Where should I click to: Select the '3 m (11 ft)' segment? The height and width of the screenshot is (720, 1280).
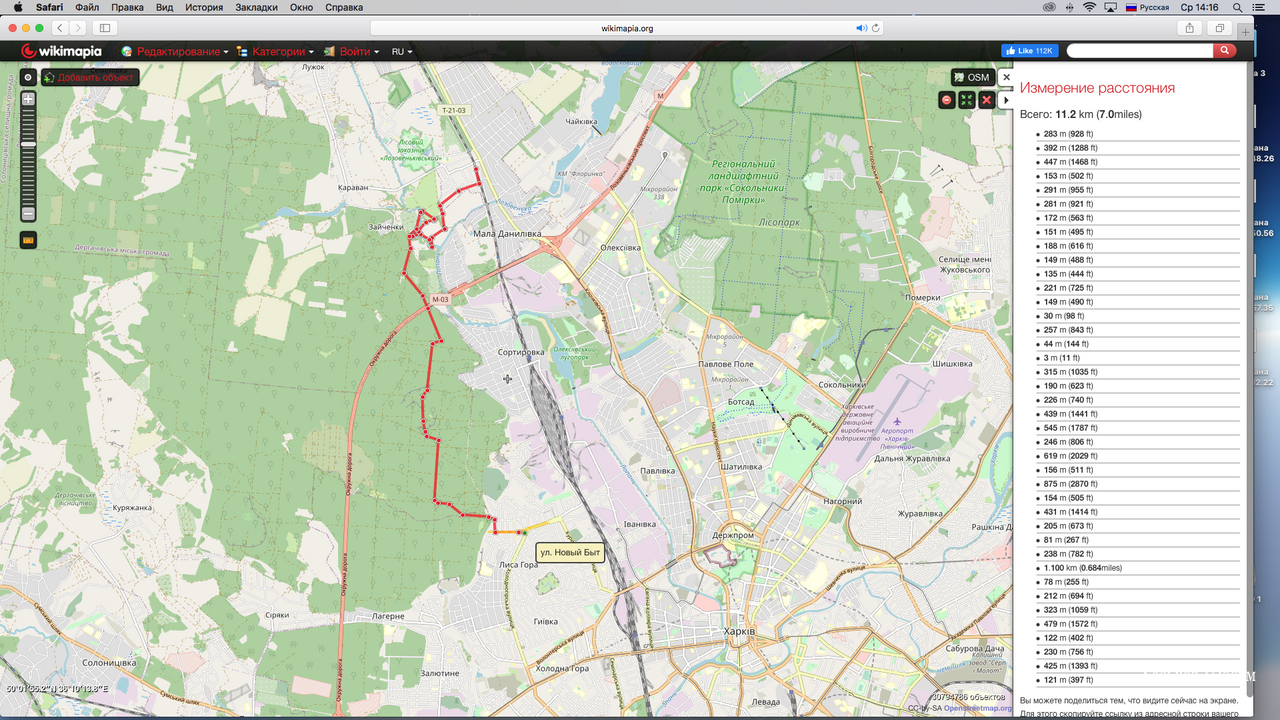click(x=1061, y=358)
